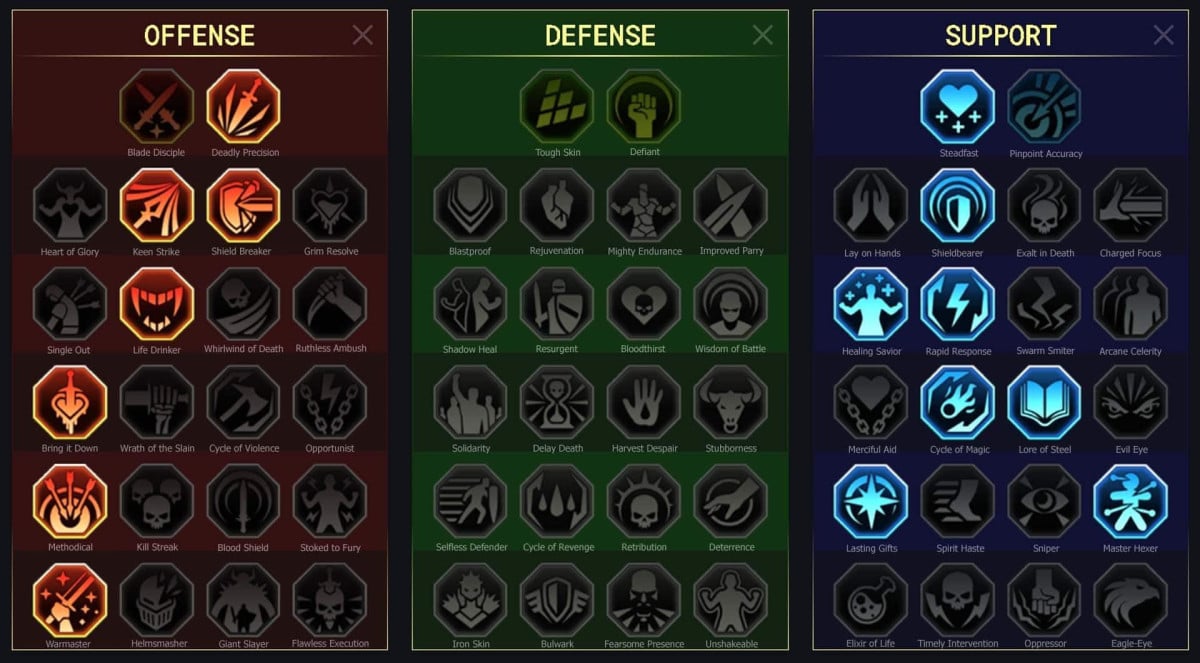Pick the Steadfast heart mastery

click(x=958, y=107)
